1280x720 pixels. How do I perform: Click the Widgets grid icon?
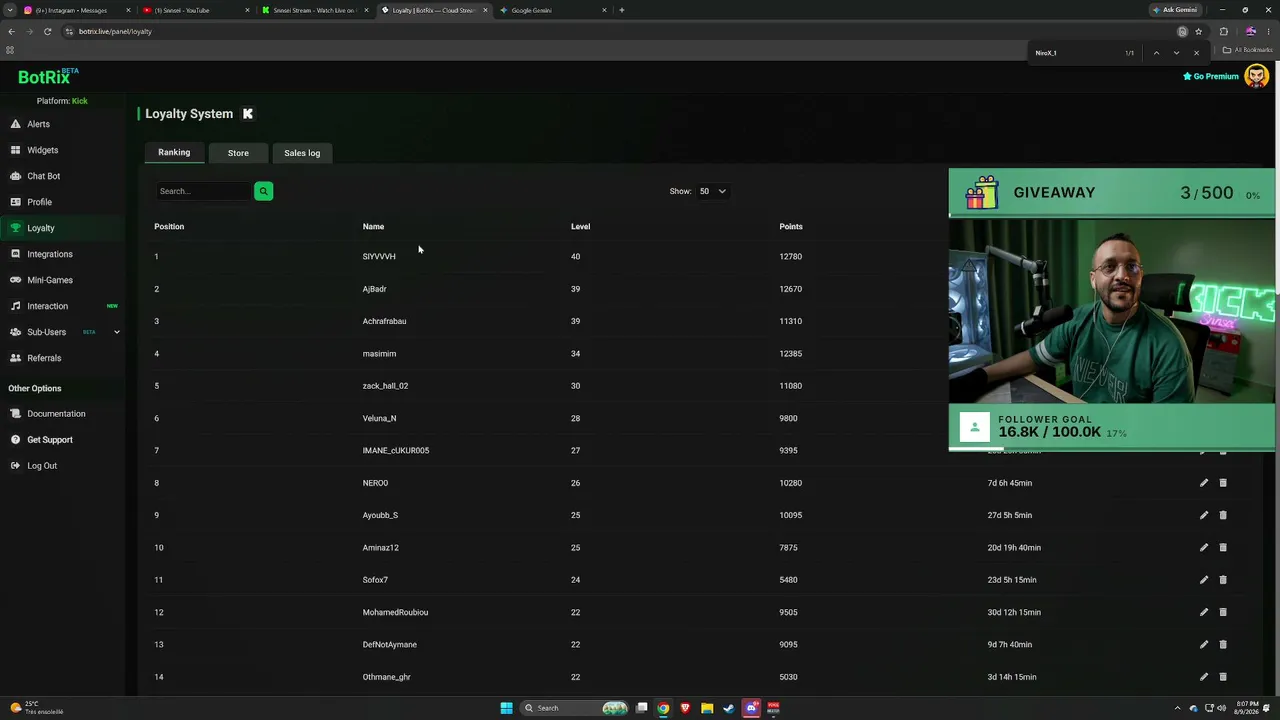[x=15, y=150]
